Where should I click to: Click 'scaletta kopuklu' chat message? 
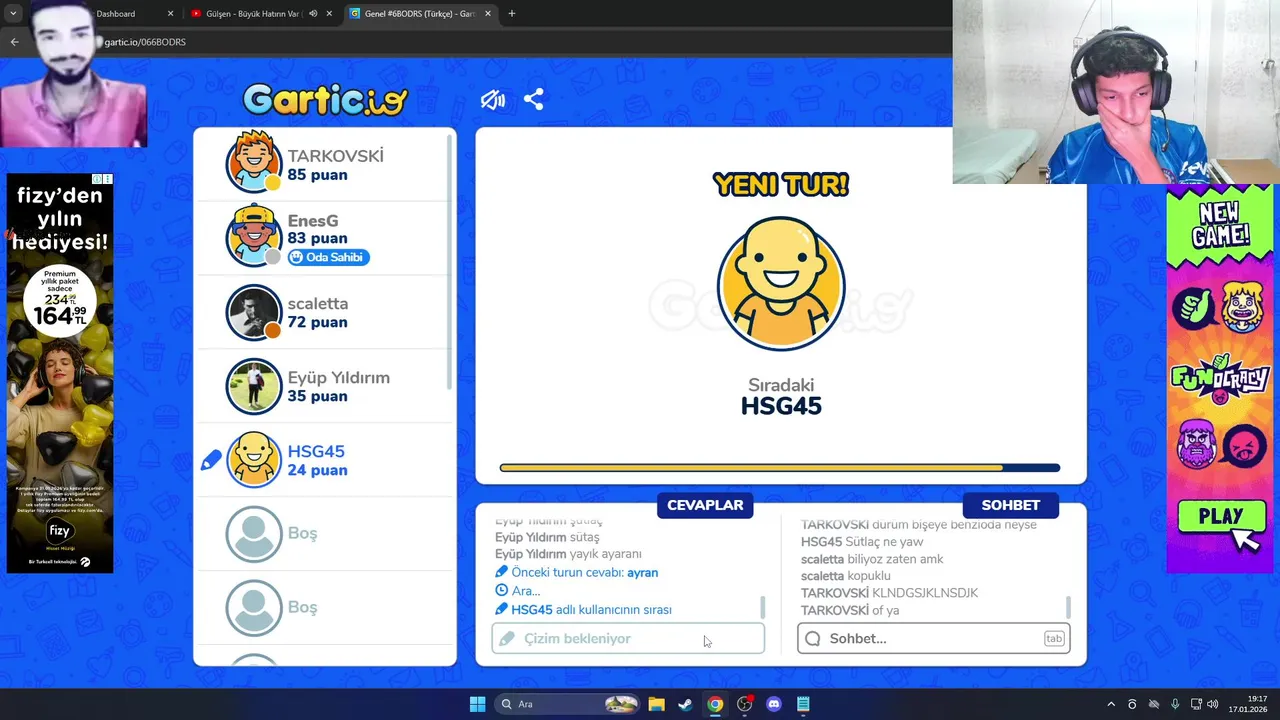point(846,576)
